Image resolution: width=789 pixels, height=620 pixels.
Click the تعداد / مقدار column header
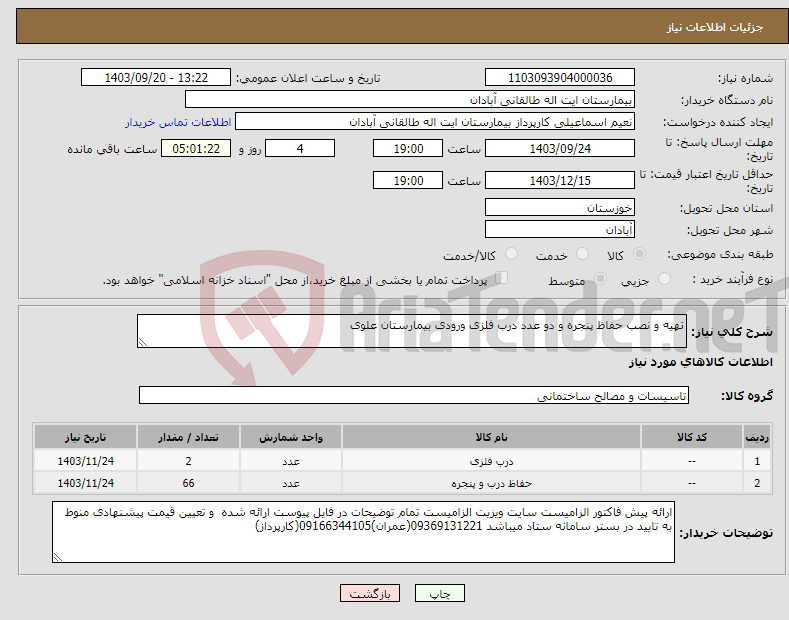[x=188, y=437]
